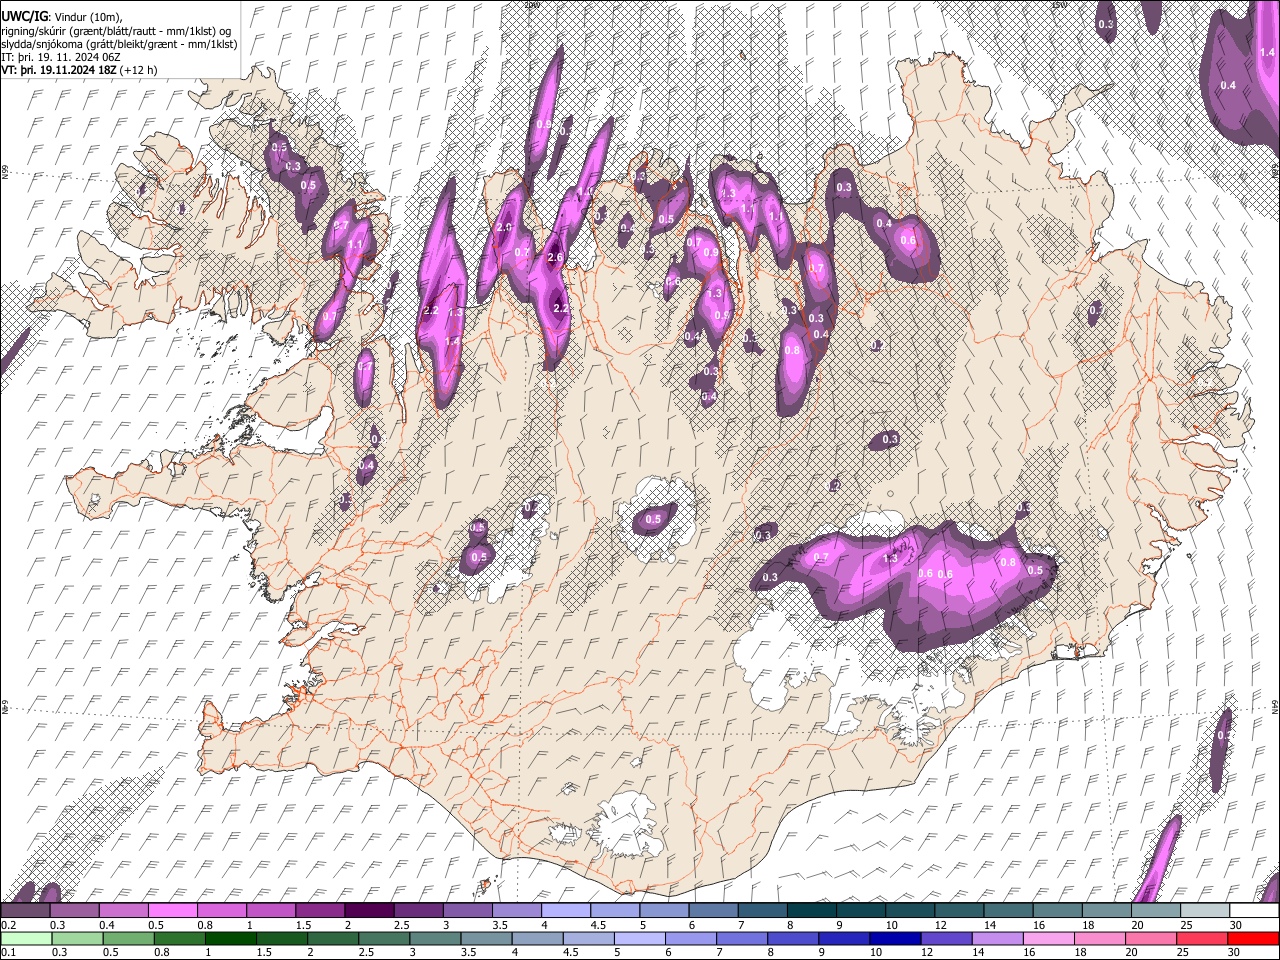Pick the red-pink 25 swatch in the rain legend
The height and width of the screenshot is (960, 1280).
pos(1202,938)
